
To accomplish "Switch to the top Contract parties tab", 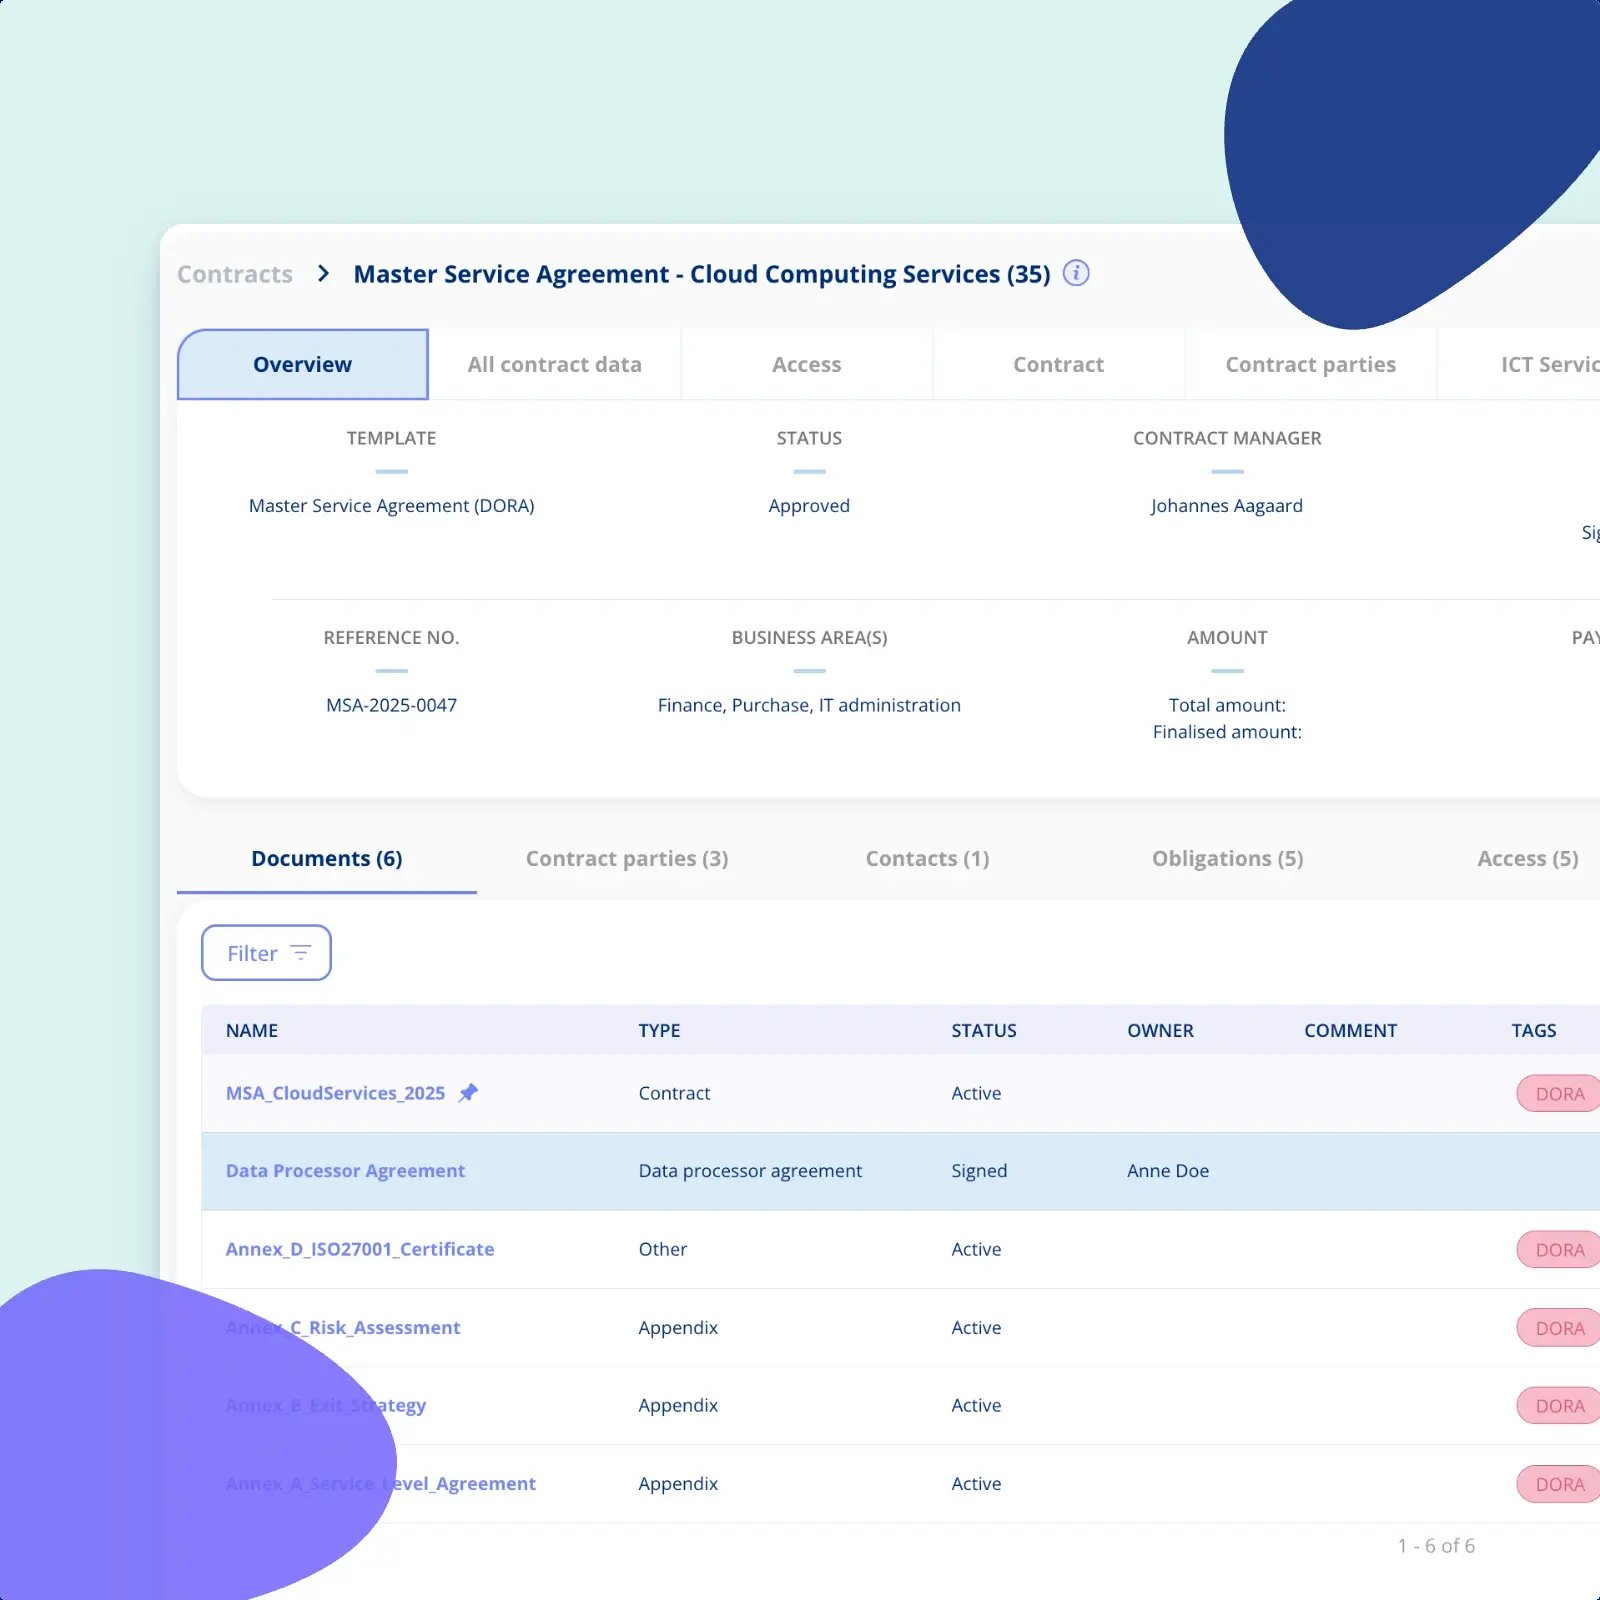I will coord(1311,364).
